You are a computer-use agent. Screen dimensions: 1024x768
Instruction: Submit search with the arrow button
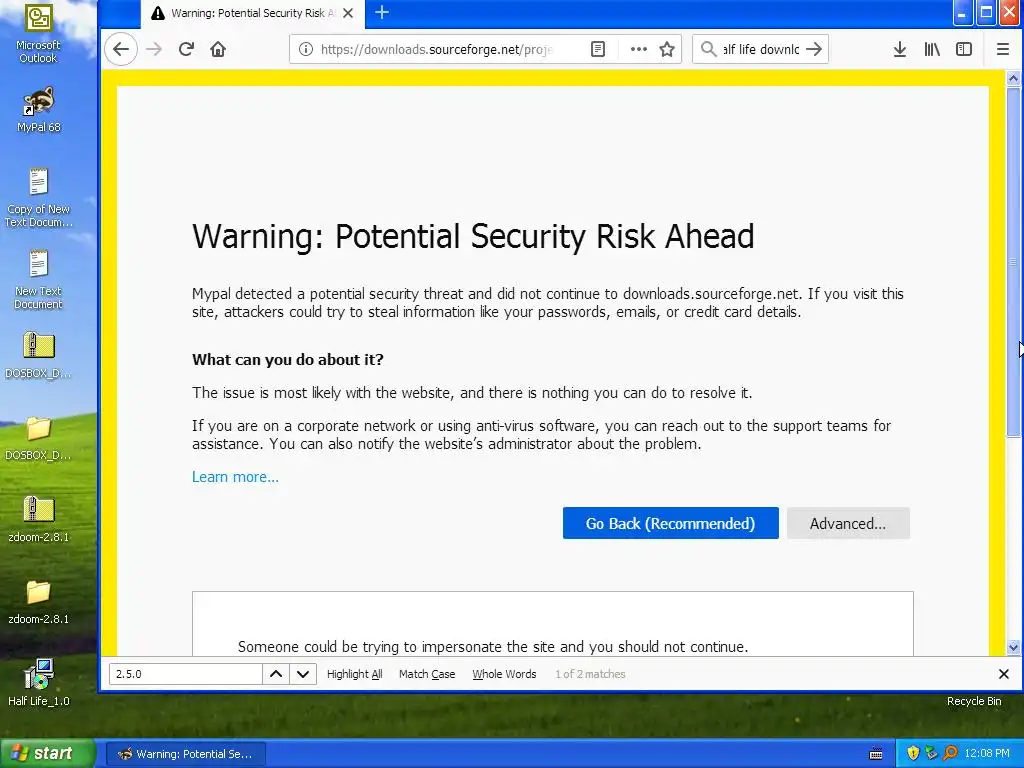814,49
